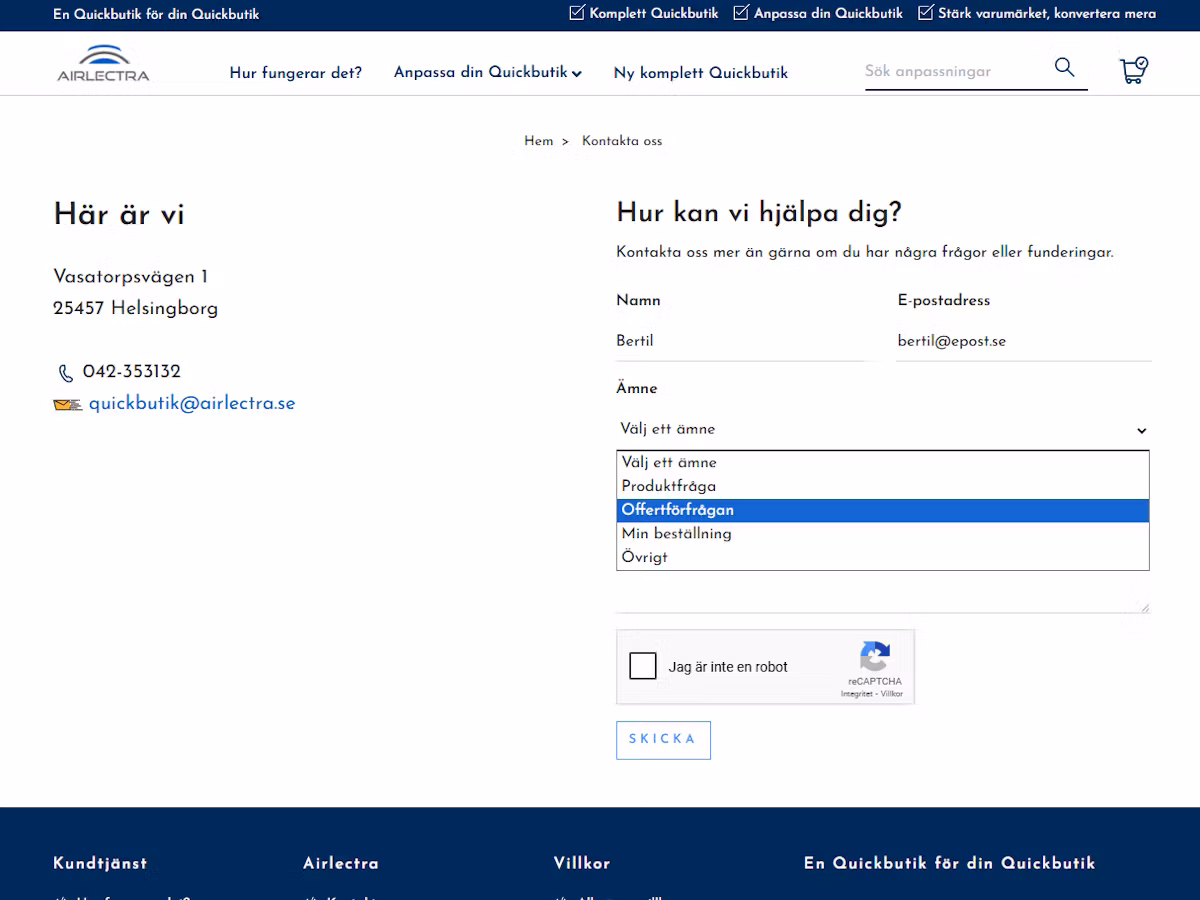
Task: Select Offertförfrågan in the subject list
Action: pos(883,510)
